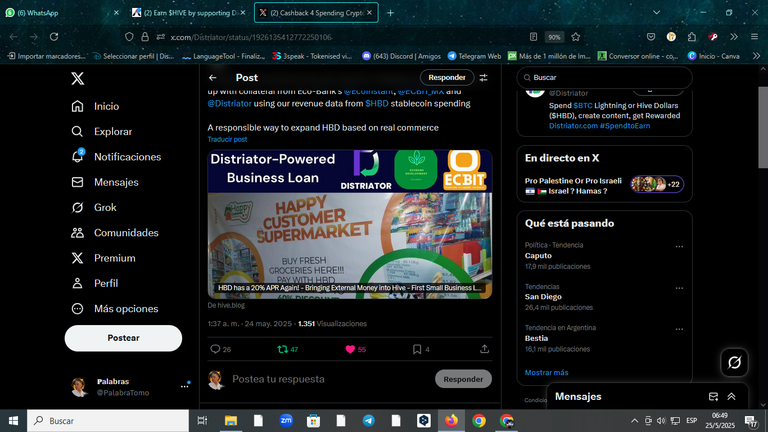
Task: Click Traducir post link
Action: 227,140
